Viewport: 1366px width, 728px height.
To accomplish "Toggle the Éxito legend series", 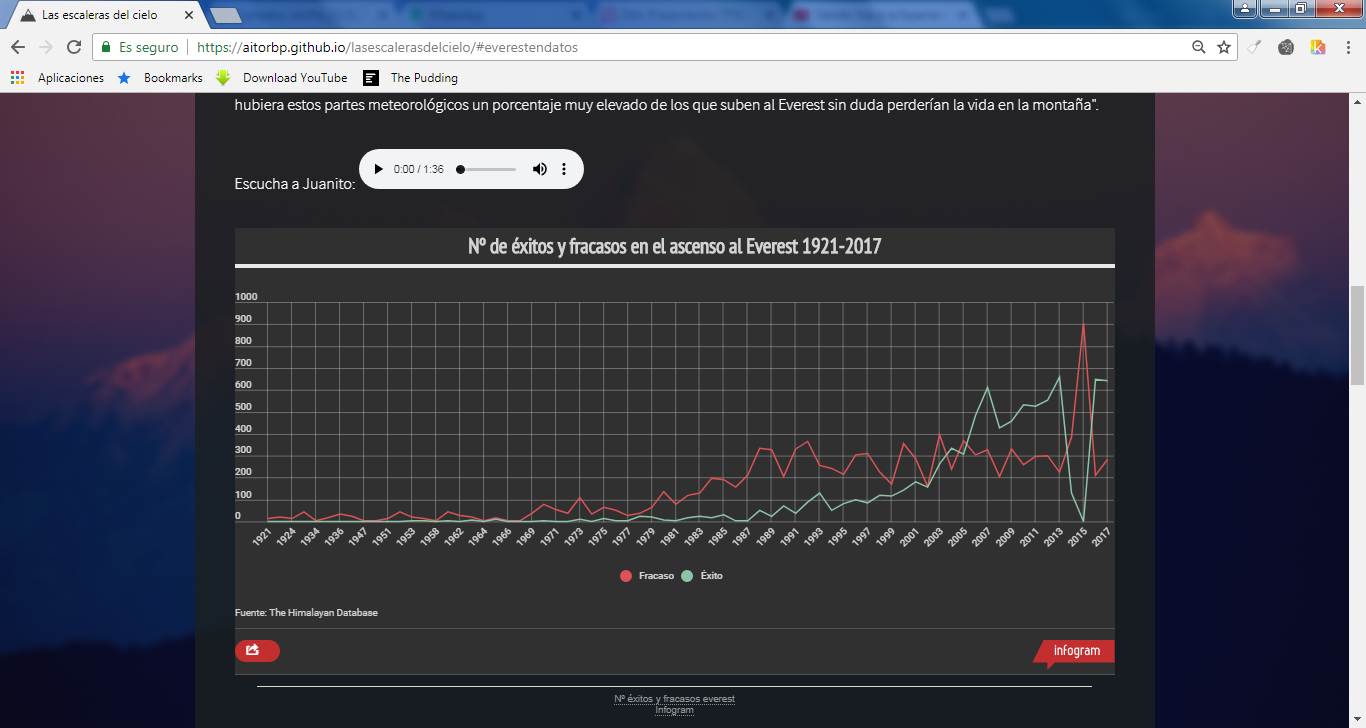I will tap(703, 576).
